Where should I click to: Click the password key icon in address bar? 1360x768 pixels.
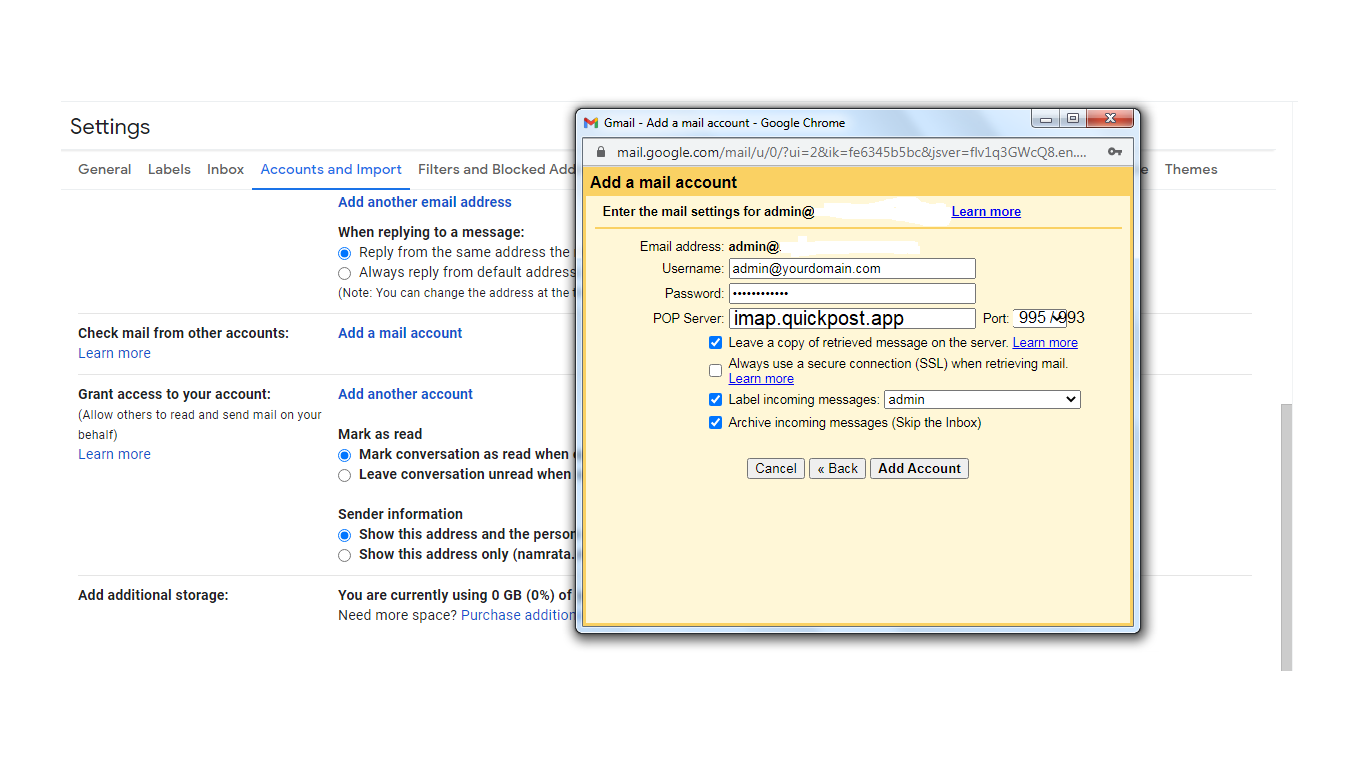(x=1115, y=153)
